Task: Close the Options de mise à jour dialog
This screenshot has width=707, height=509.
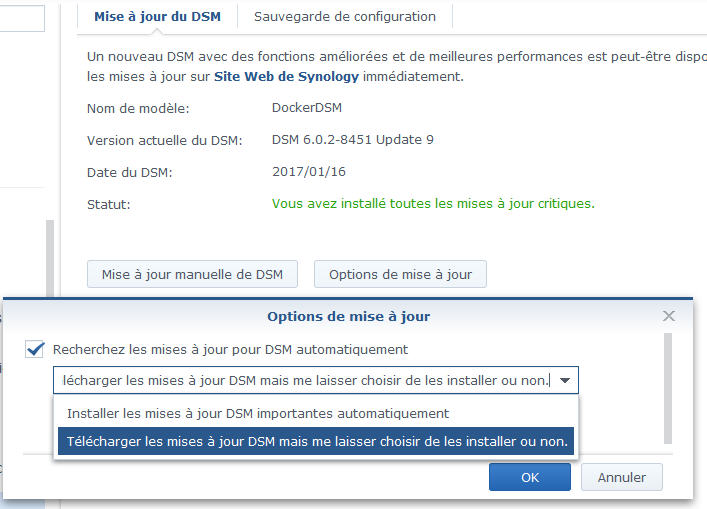Action: tap(669, 316)
